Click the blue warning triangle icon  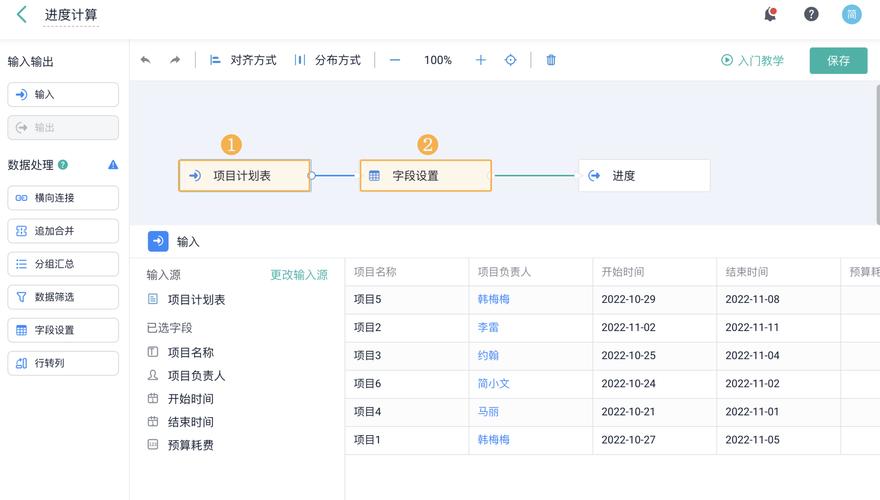pyautogui.click(x=113, y=164)
